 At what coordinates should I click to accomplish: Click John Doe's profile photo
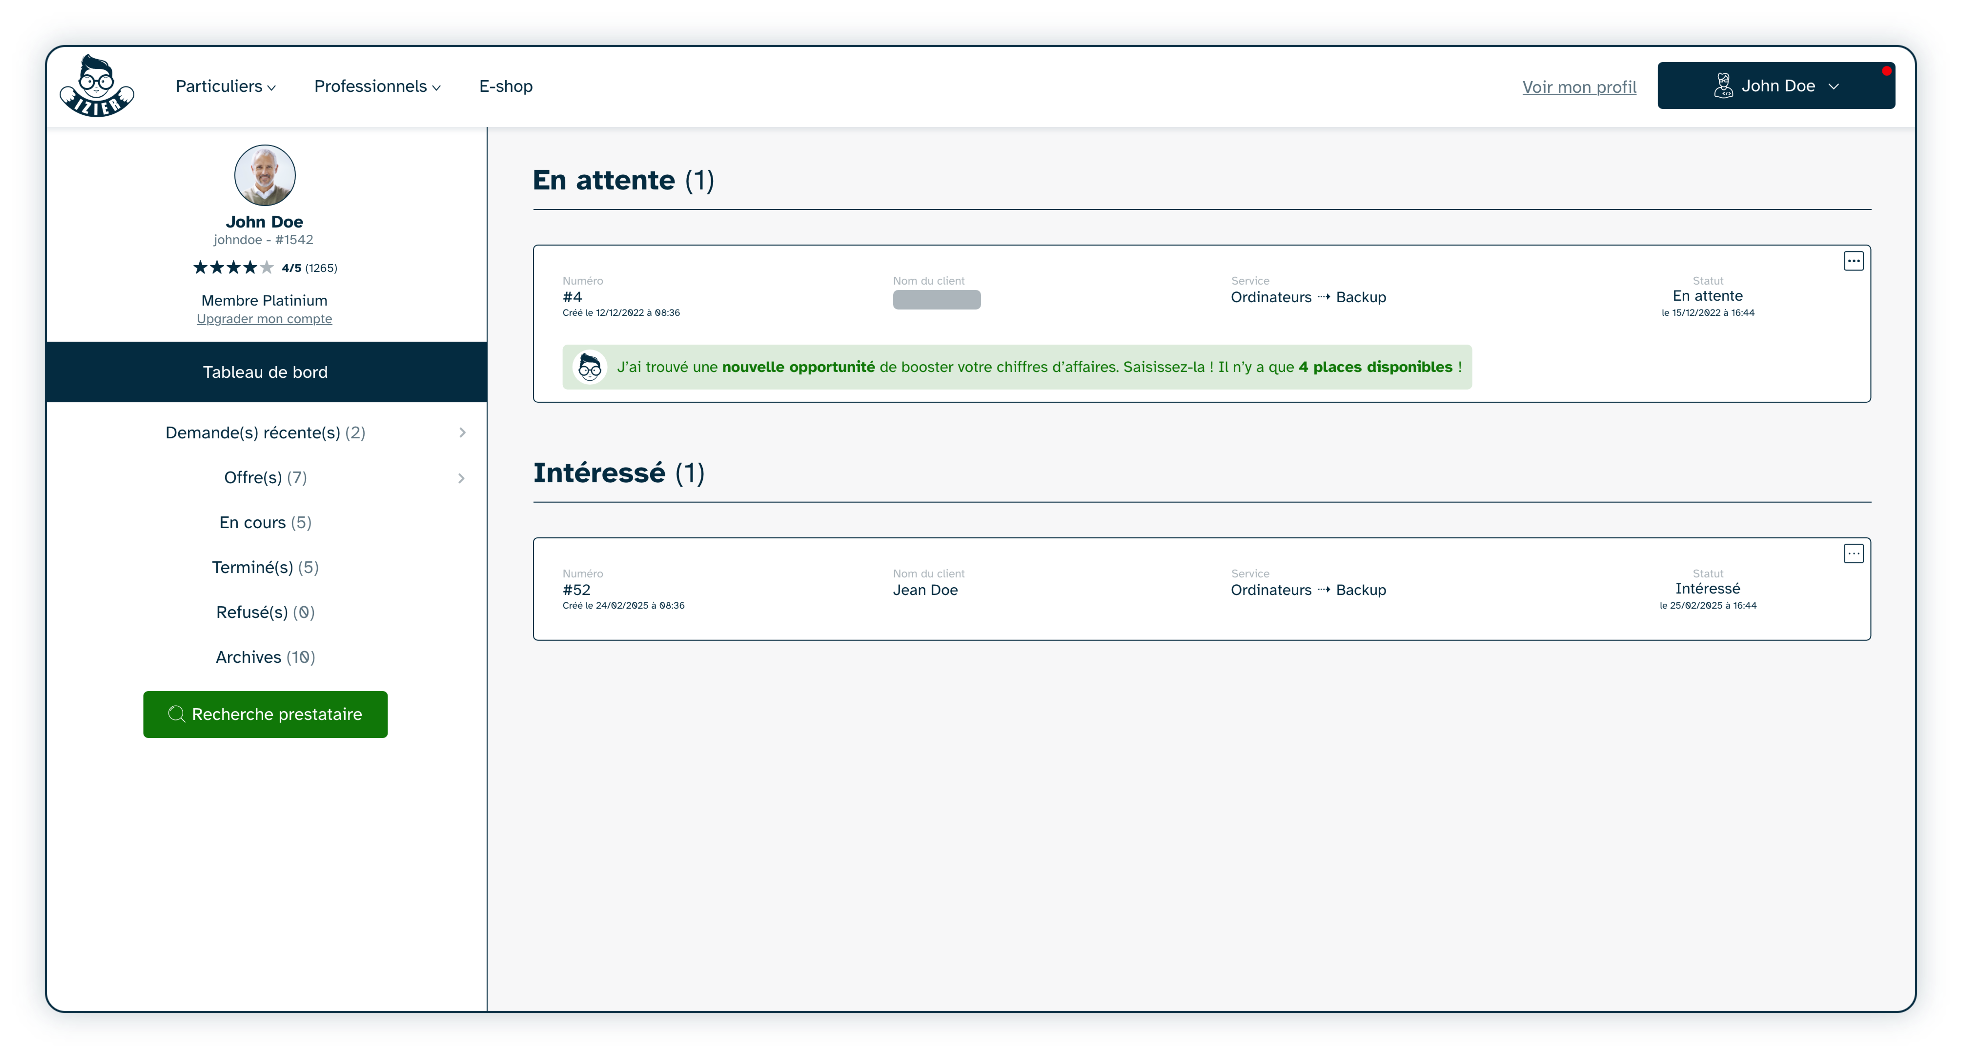click(265, 175)
